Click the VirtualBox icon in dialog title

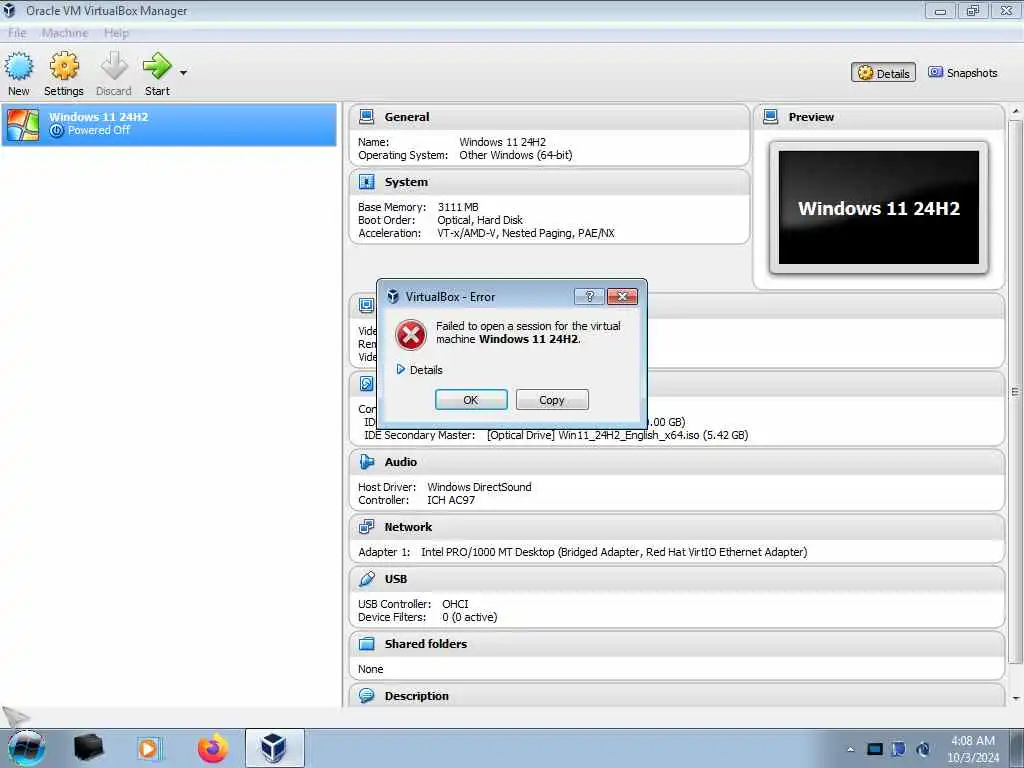click(x=392, y=296)
